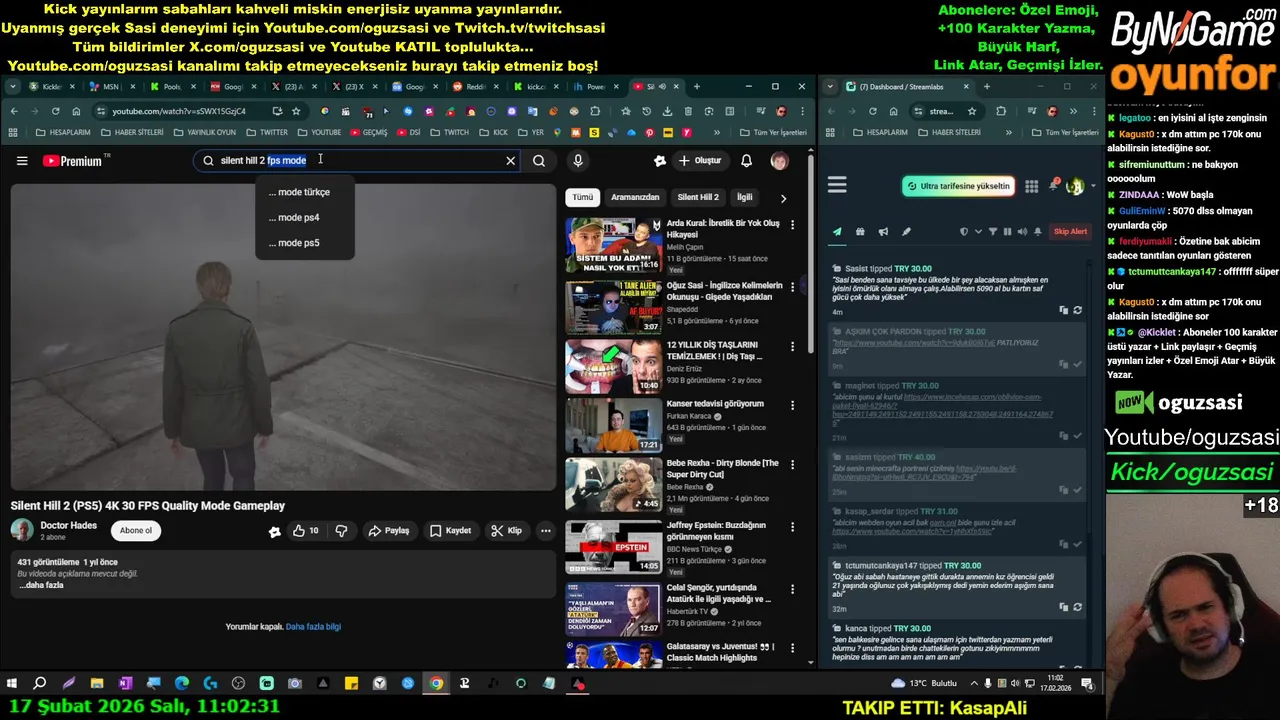Viewport: 1280px width, 720px height.
Task: Dislike the Silent Hill 2 video
Action: click(341, 531)
